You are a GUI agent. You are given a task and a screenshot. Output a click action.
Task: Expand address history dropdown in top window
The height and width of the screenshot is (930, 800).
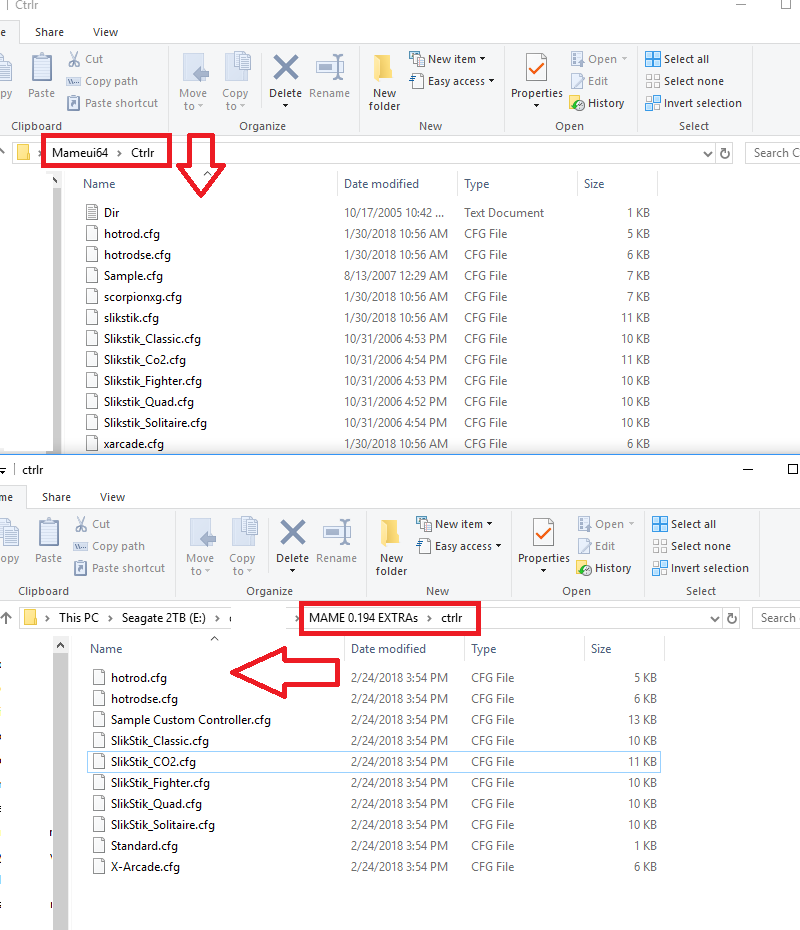707,154
